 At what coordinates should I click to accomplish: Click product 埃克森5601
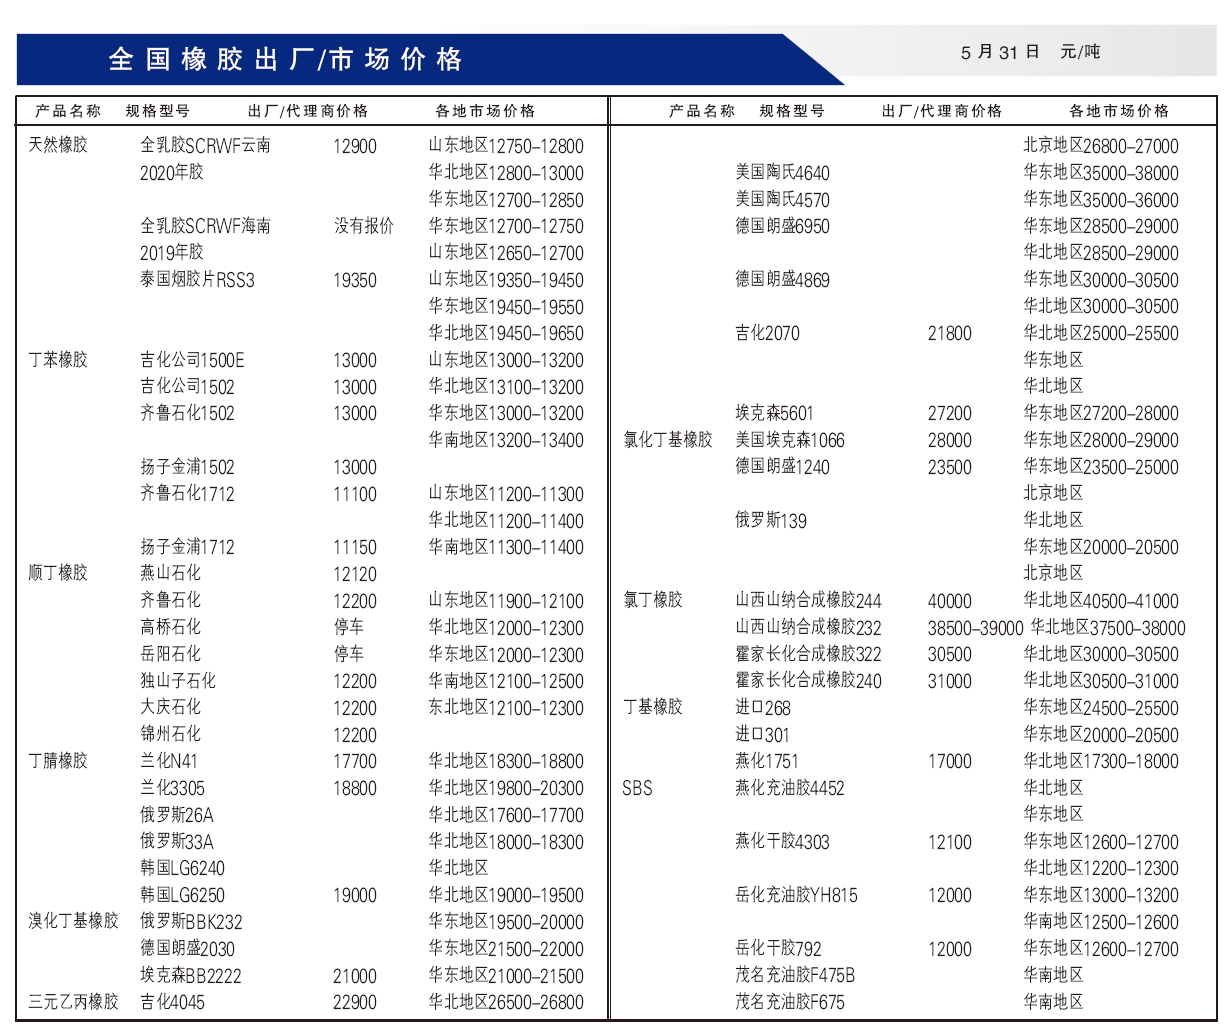coord(774,413)
